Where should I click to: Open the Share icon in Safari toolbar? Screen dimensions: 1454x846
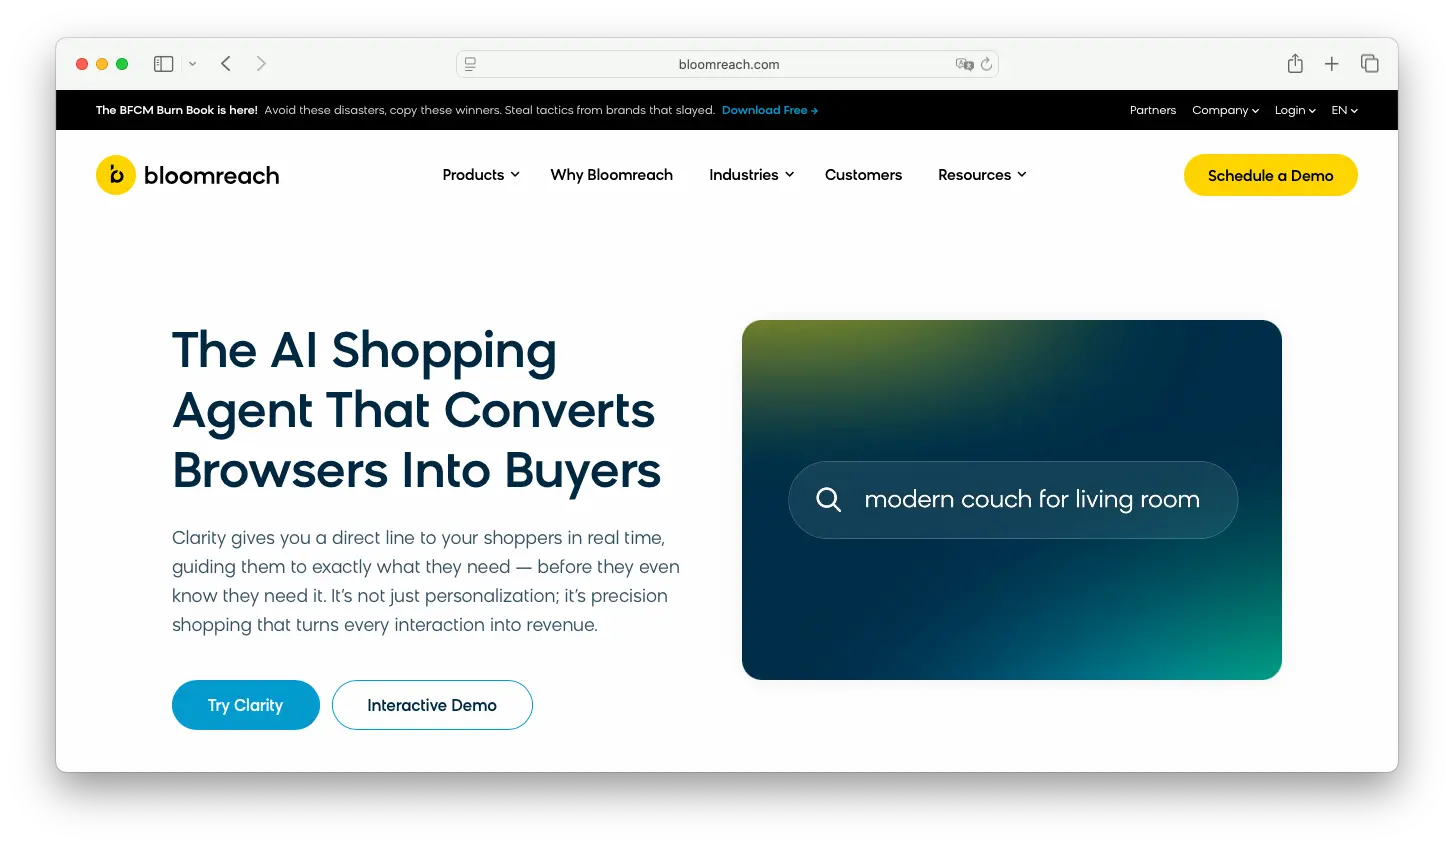tap(1295, 63)
